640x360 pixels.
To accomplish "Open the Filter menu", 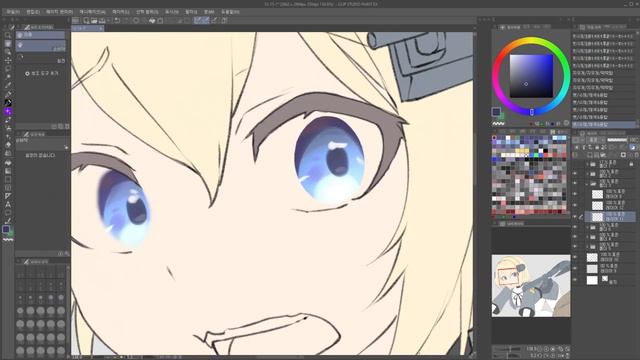I will (x=191, y=12).
